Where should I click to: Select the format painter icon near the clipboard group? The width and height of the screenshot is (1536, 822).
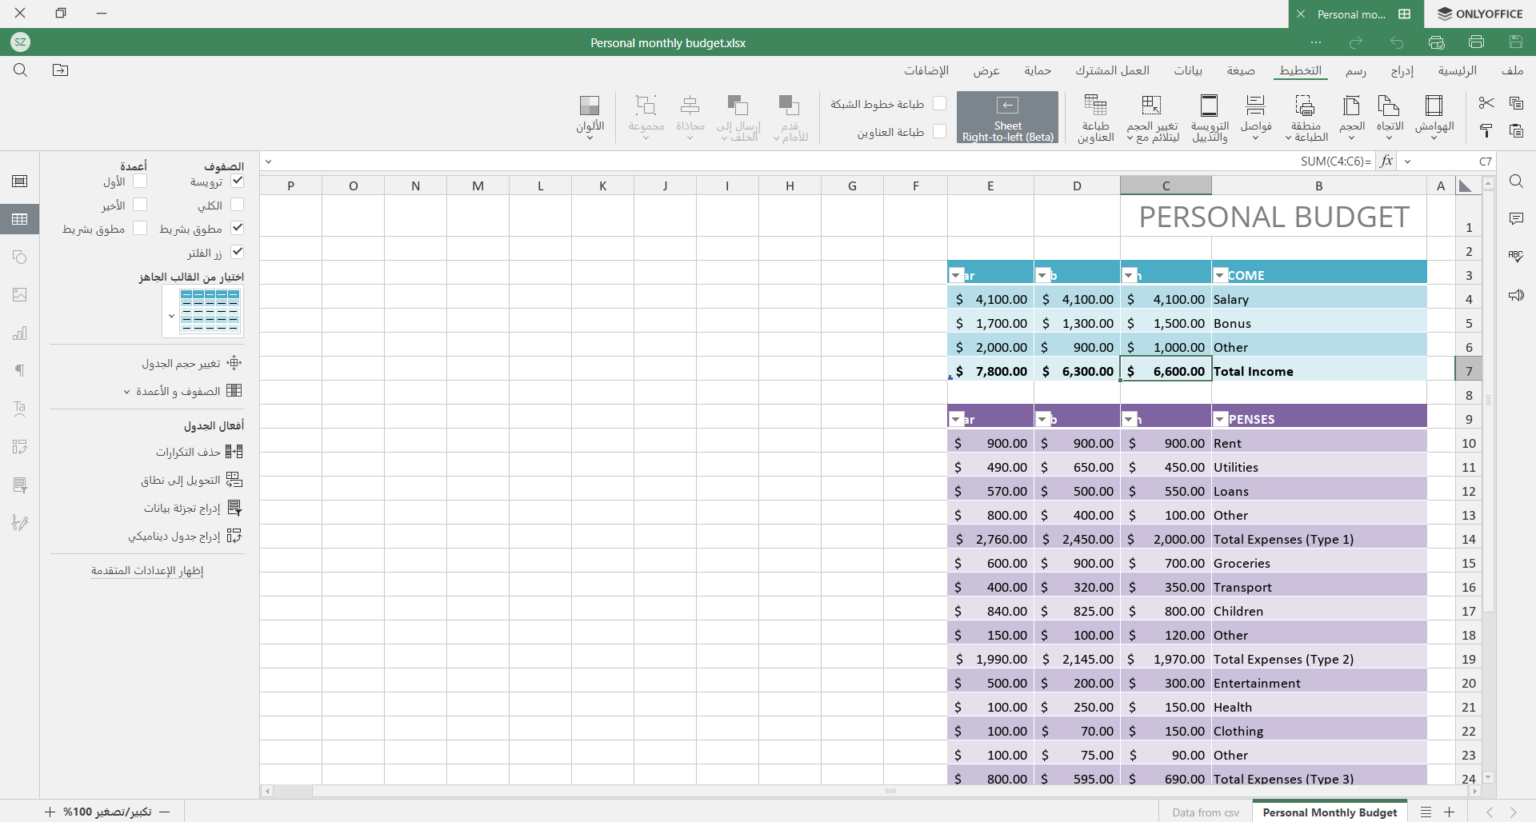tap(1487, 130)
